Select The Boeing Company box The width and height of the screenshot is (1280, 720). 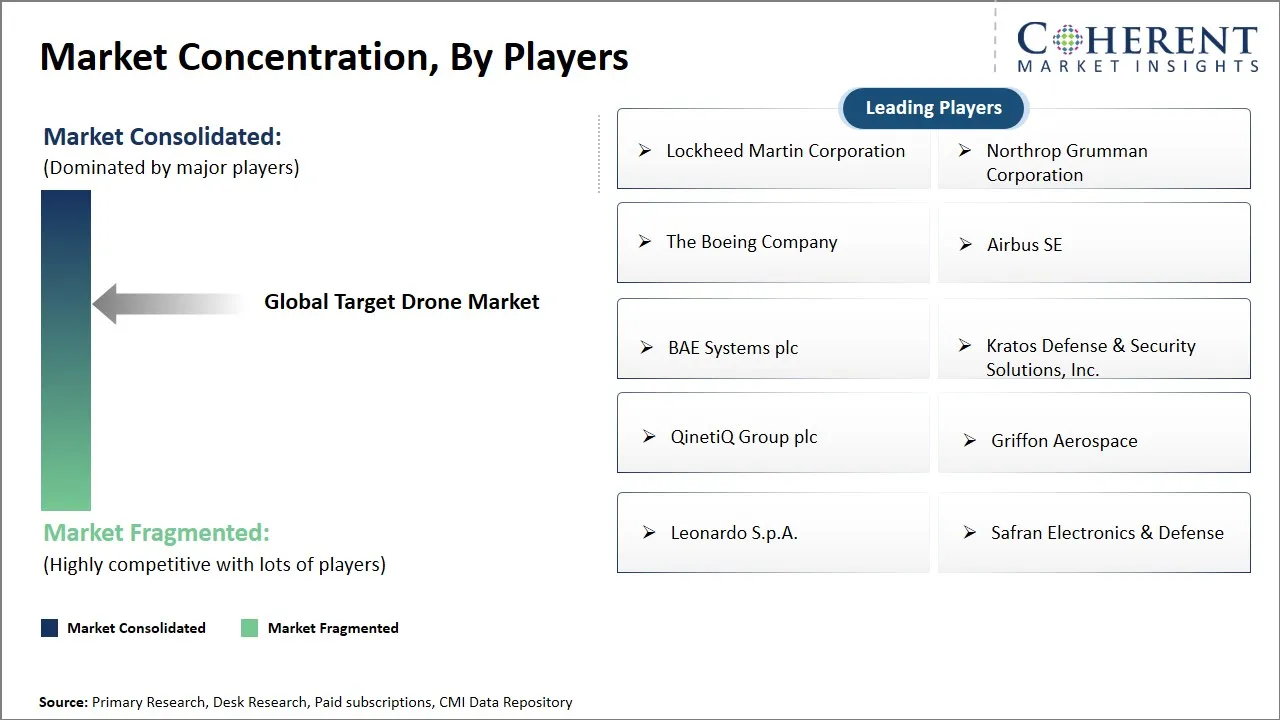773,243
